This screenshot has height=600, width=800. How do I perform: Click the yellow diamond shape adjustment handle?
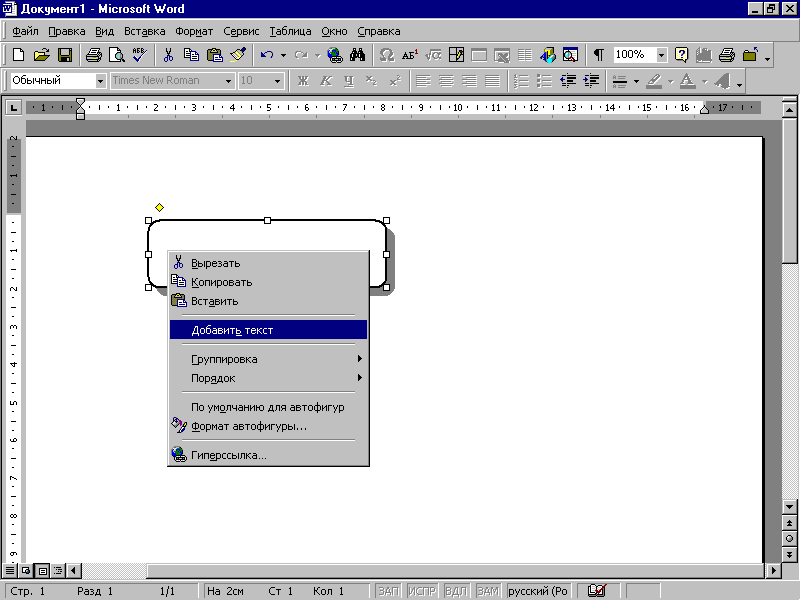(x=159, y=207)
